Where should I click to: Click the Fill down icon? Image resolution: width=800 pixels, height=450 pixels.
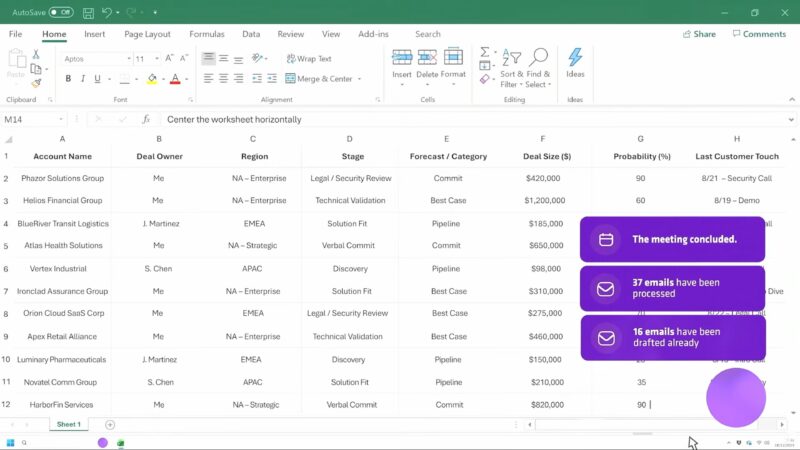485,65
